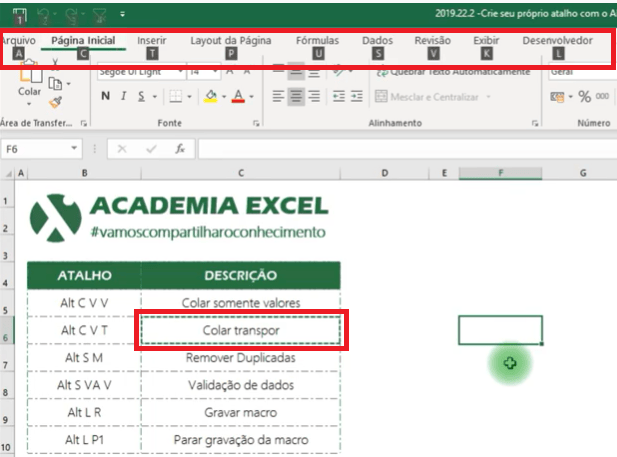
Task: Click into the formula bar field
Action: (x=407, y=149)
